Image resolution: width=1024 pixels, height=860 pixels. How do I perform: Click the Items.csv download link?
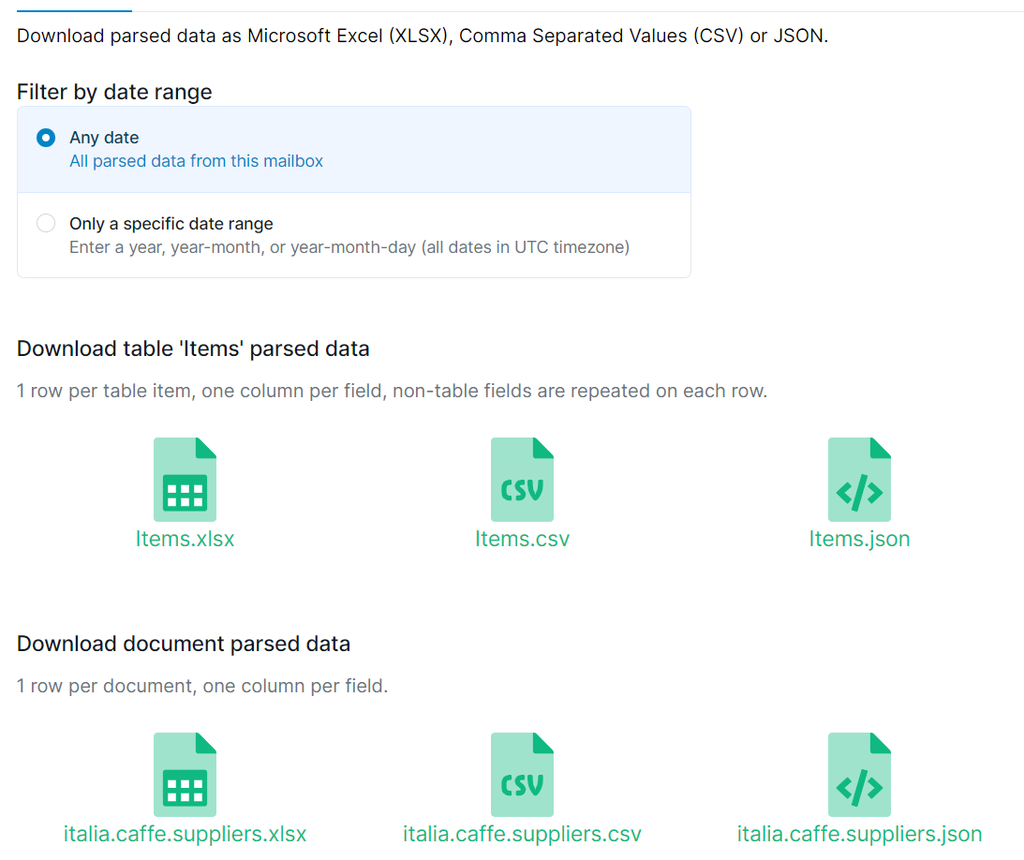click(521, 538)
